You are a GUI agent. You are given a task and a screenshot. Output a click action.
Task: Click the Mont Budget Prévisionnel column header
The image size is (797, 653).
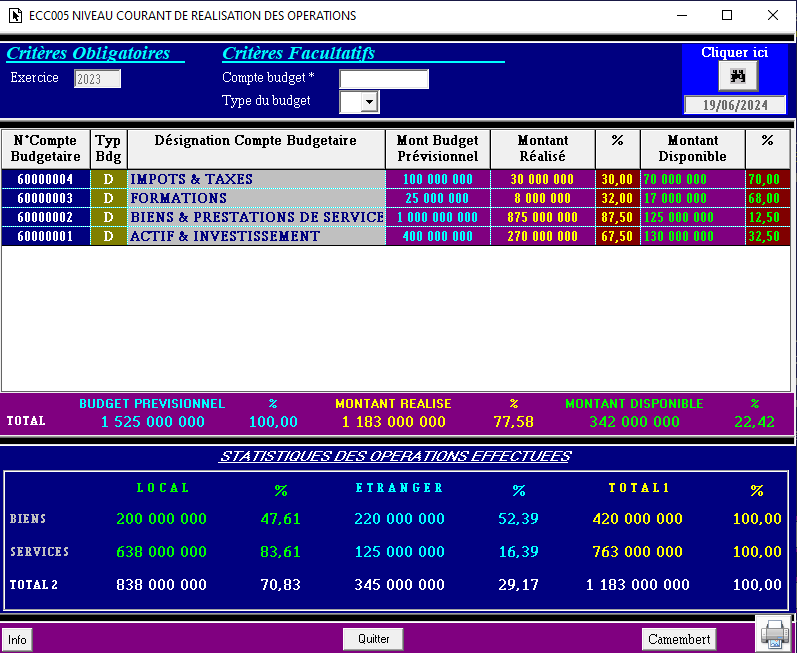point(437,148)
